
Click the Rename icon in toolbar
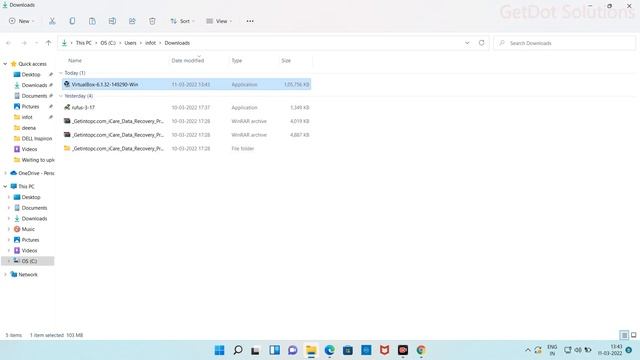[112, 21]
